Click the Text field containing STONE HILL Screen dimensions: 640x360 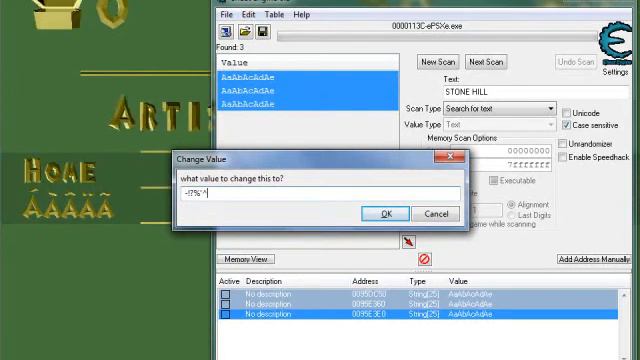click(536, 92)
